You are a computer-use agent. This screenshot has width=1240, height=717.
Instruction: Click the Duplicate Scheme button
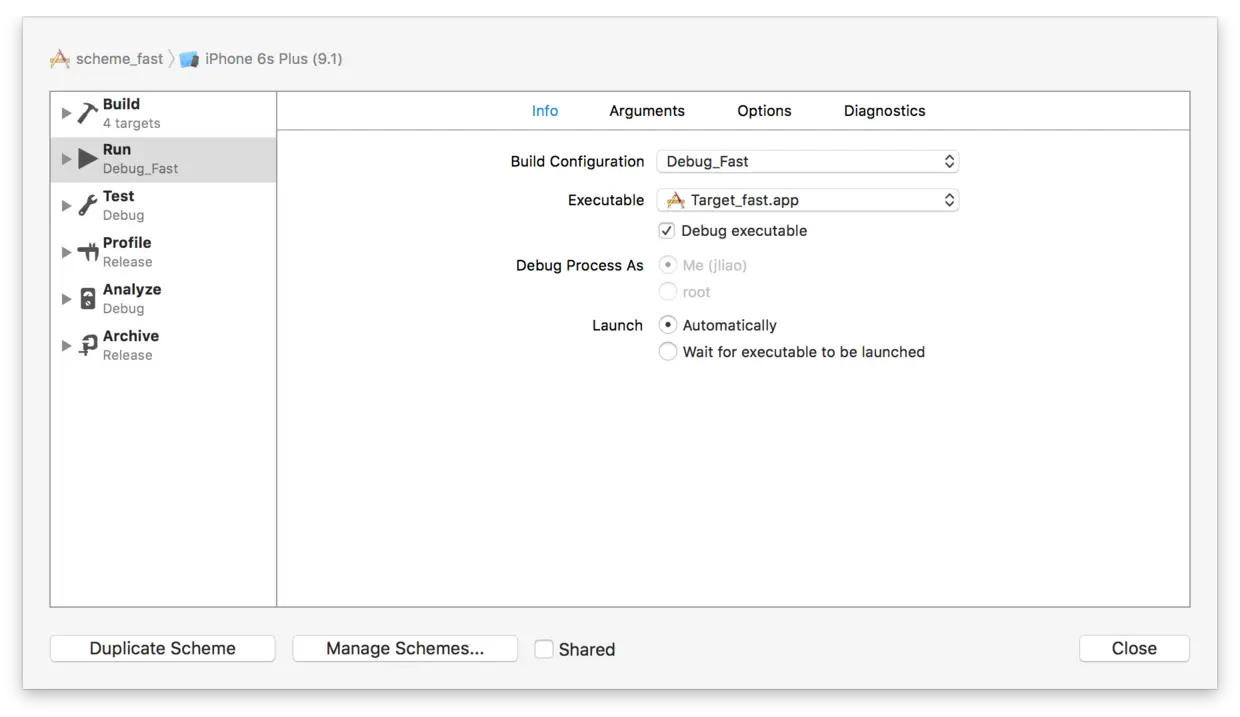point(163,648)
